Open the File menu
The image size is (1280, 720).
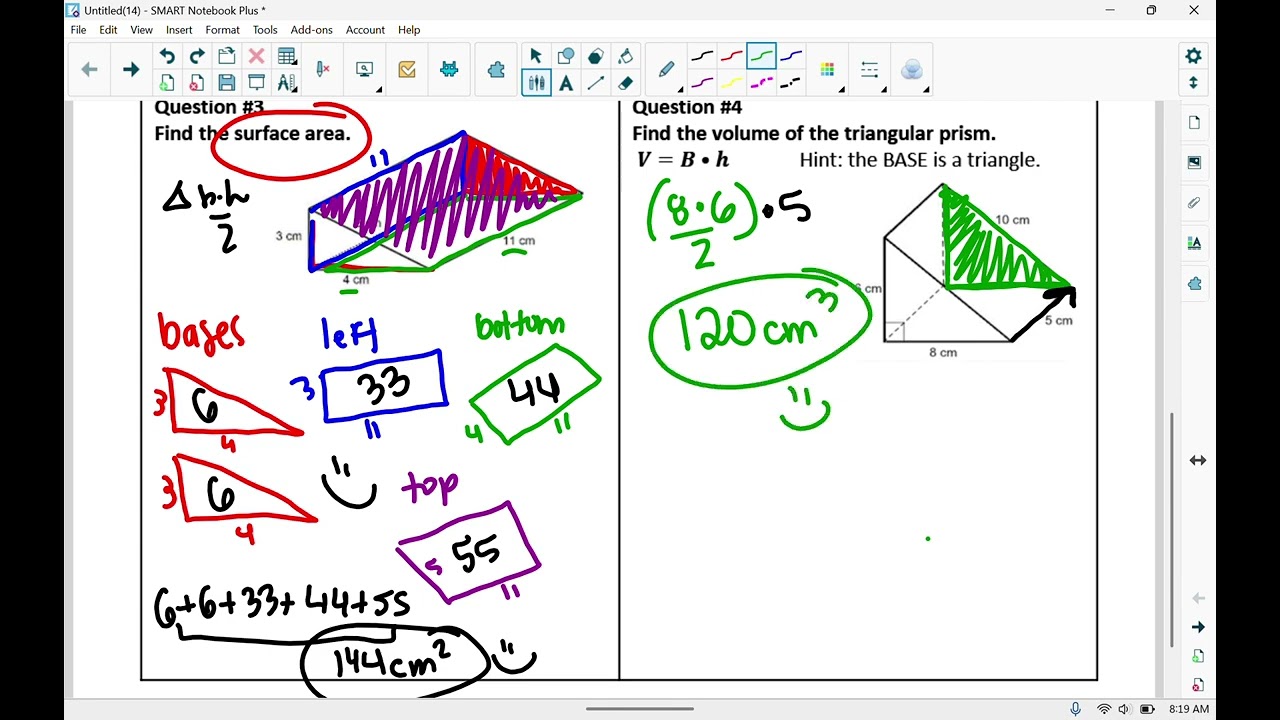tap(78, 30)
